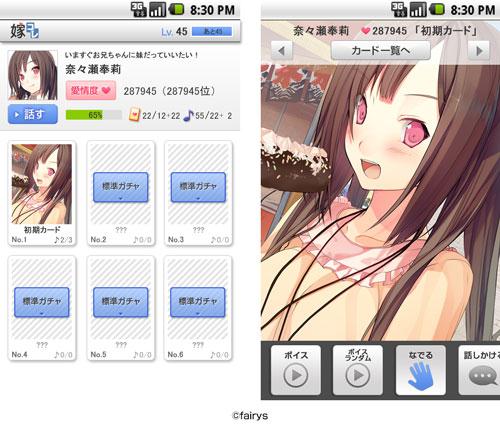Viewport: 500px width, 425px height.
Task: Click battery icon in right status bar
Action: (x=437, y=9)
